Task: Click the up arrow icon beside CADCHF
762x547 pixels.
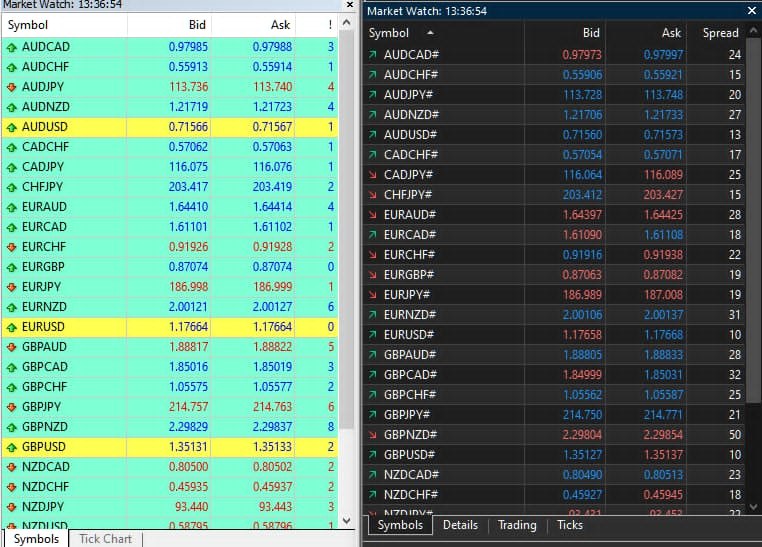Action: [12, 147]
